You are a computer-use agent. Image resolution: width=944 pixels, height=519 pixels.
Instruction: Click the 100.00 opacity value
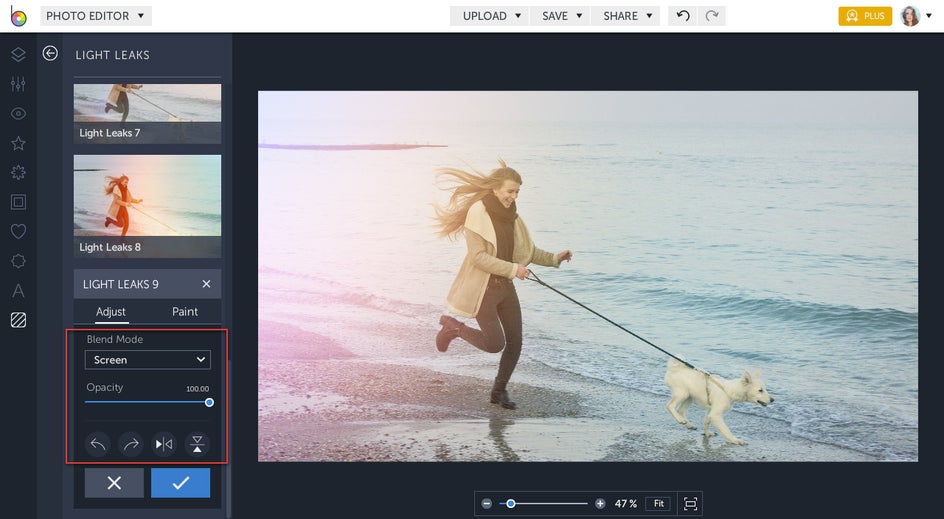(x=197, y=389)
